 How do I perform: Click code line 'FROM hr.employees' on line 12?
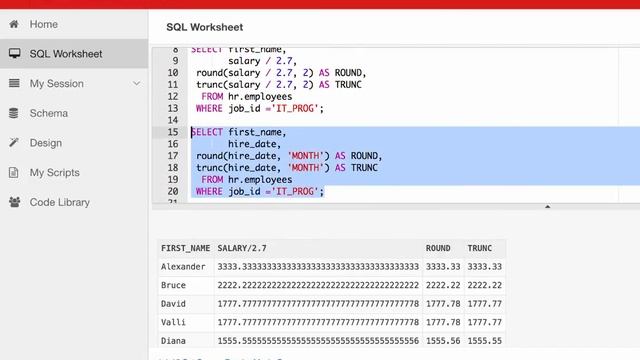pos(247,96)
